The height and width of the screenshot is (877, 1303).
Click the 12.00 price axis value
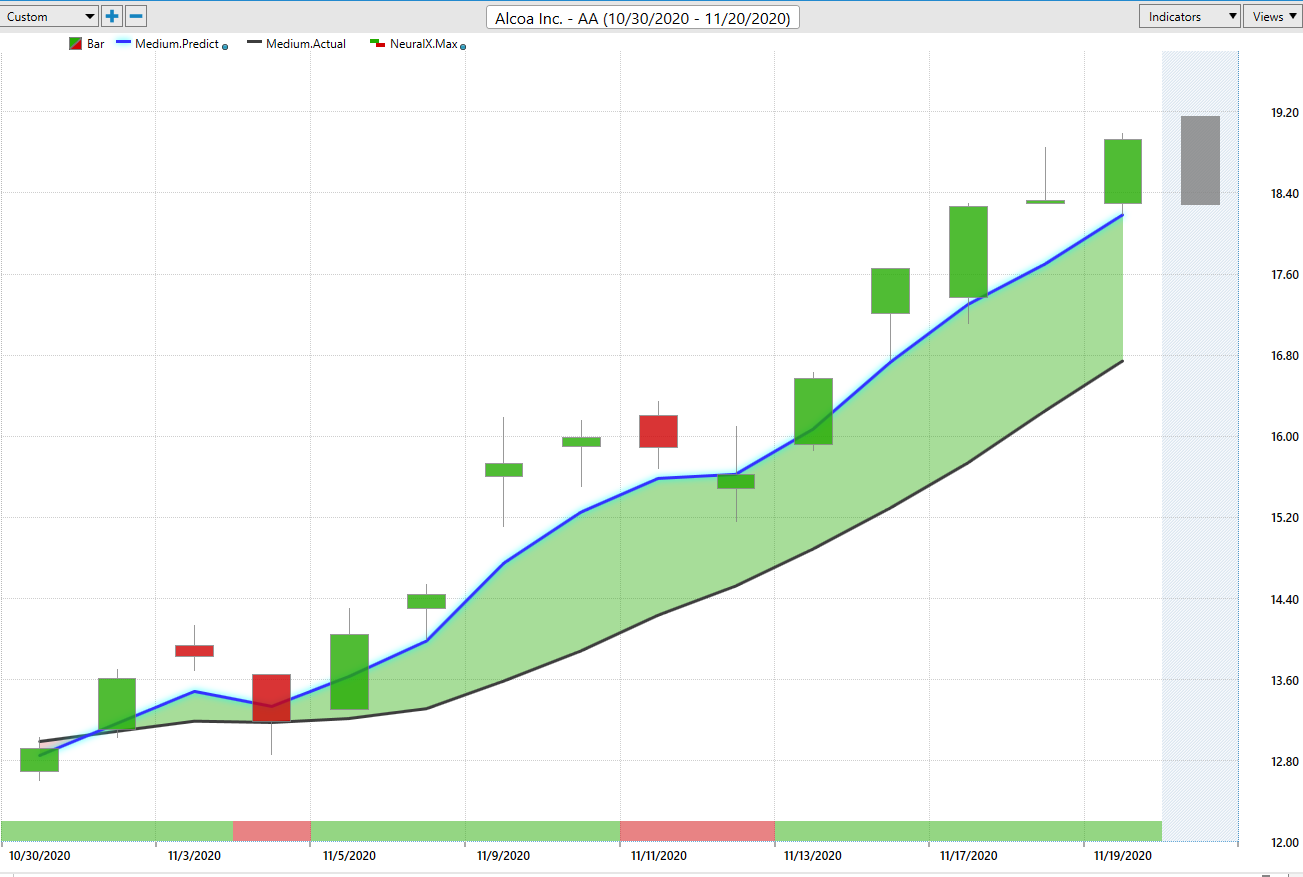(1284, 843)
